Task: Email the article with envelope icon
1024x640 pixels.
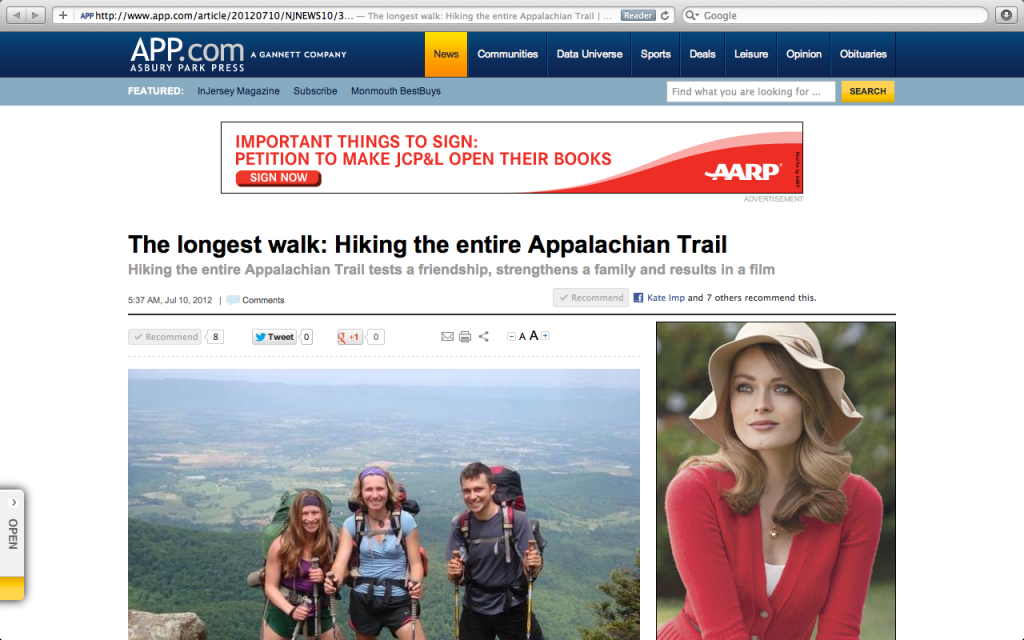Action: point(447,336)
